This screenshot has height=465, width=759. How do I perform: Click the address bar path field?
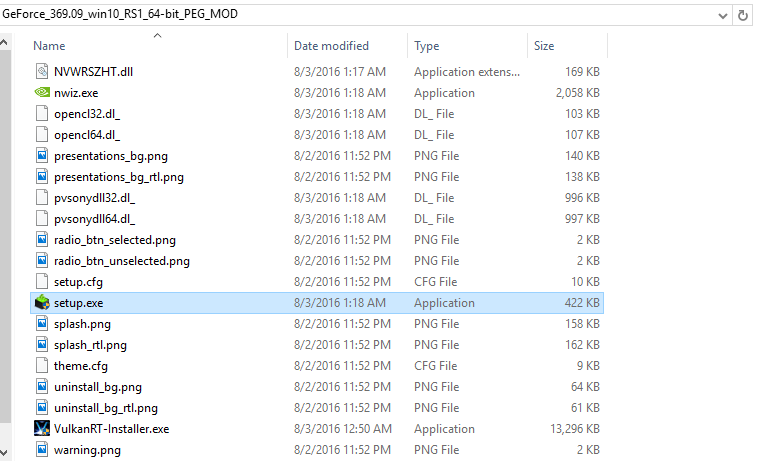pyautogui.click(x=358, y=15)
